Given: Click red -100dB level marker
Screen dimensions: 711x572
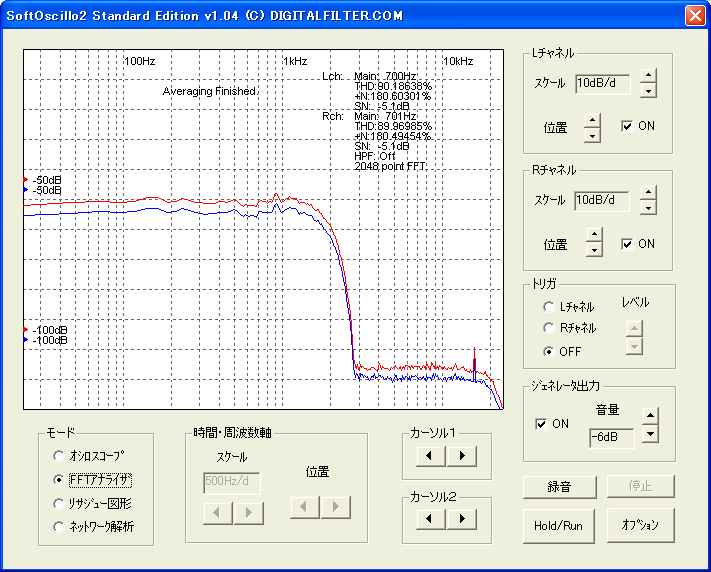Looking at the screenshot, I should pos(25,329).
